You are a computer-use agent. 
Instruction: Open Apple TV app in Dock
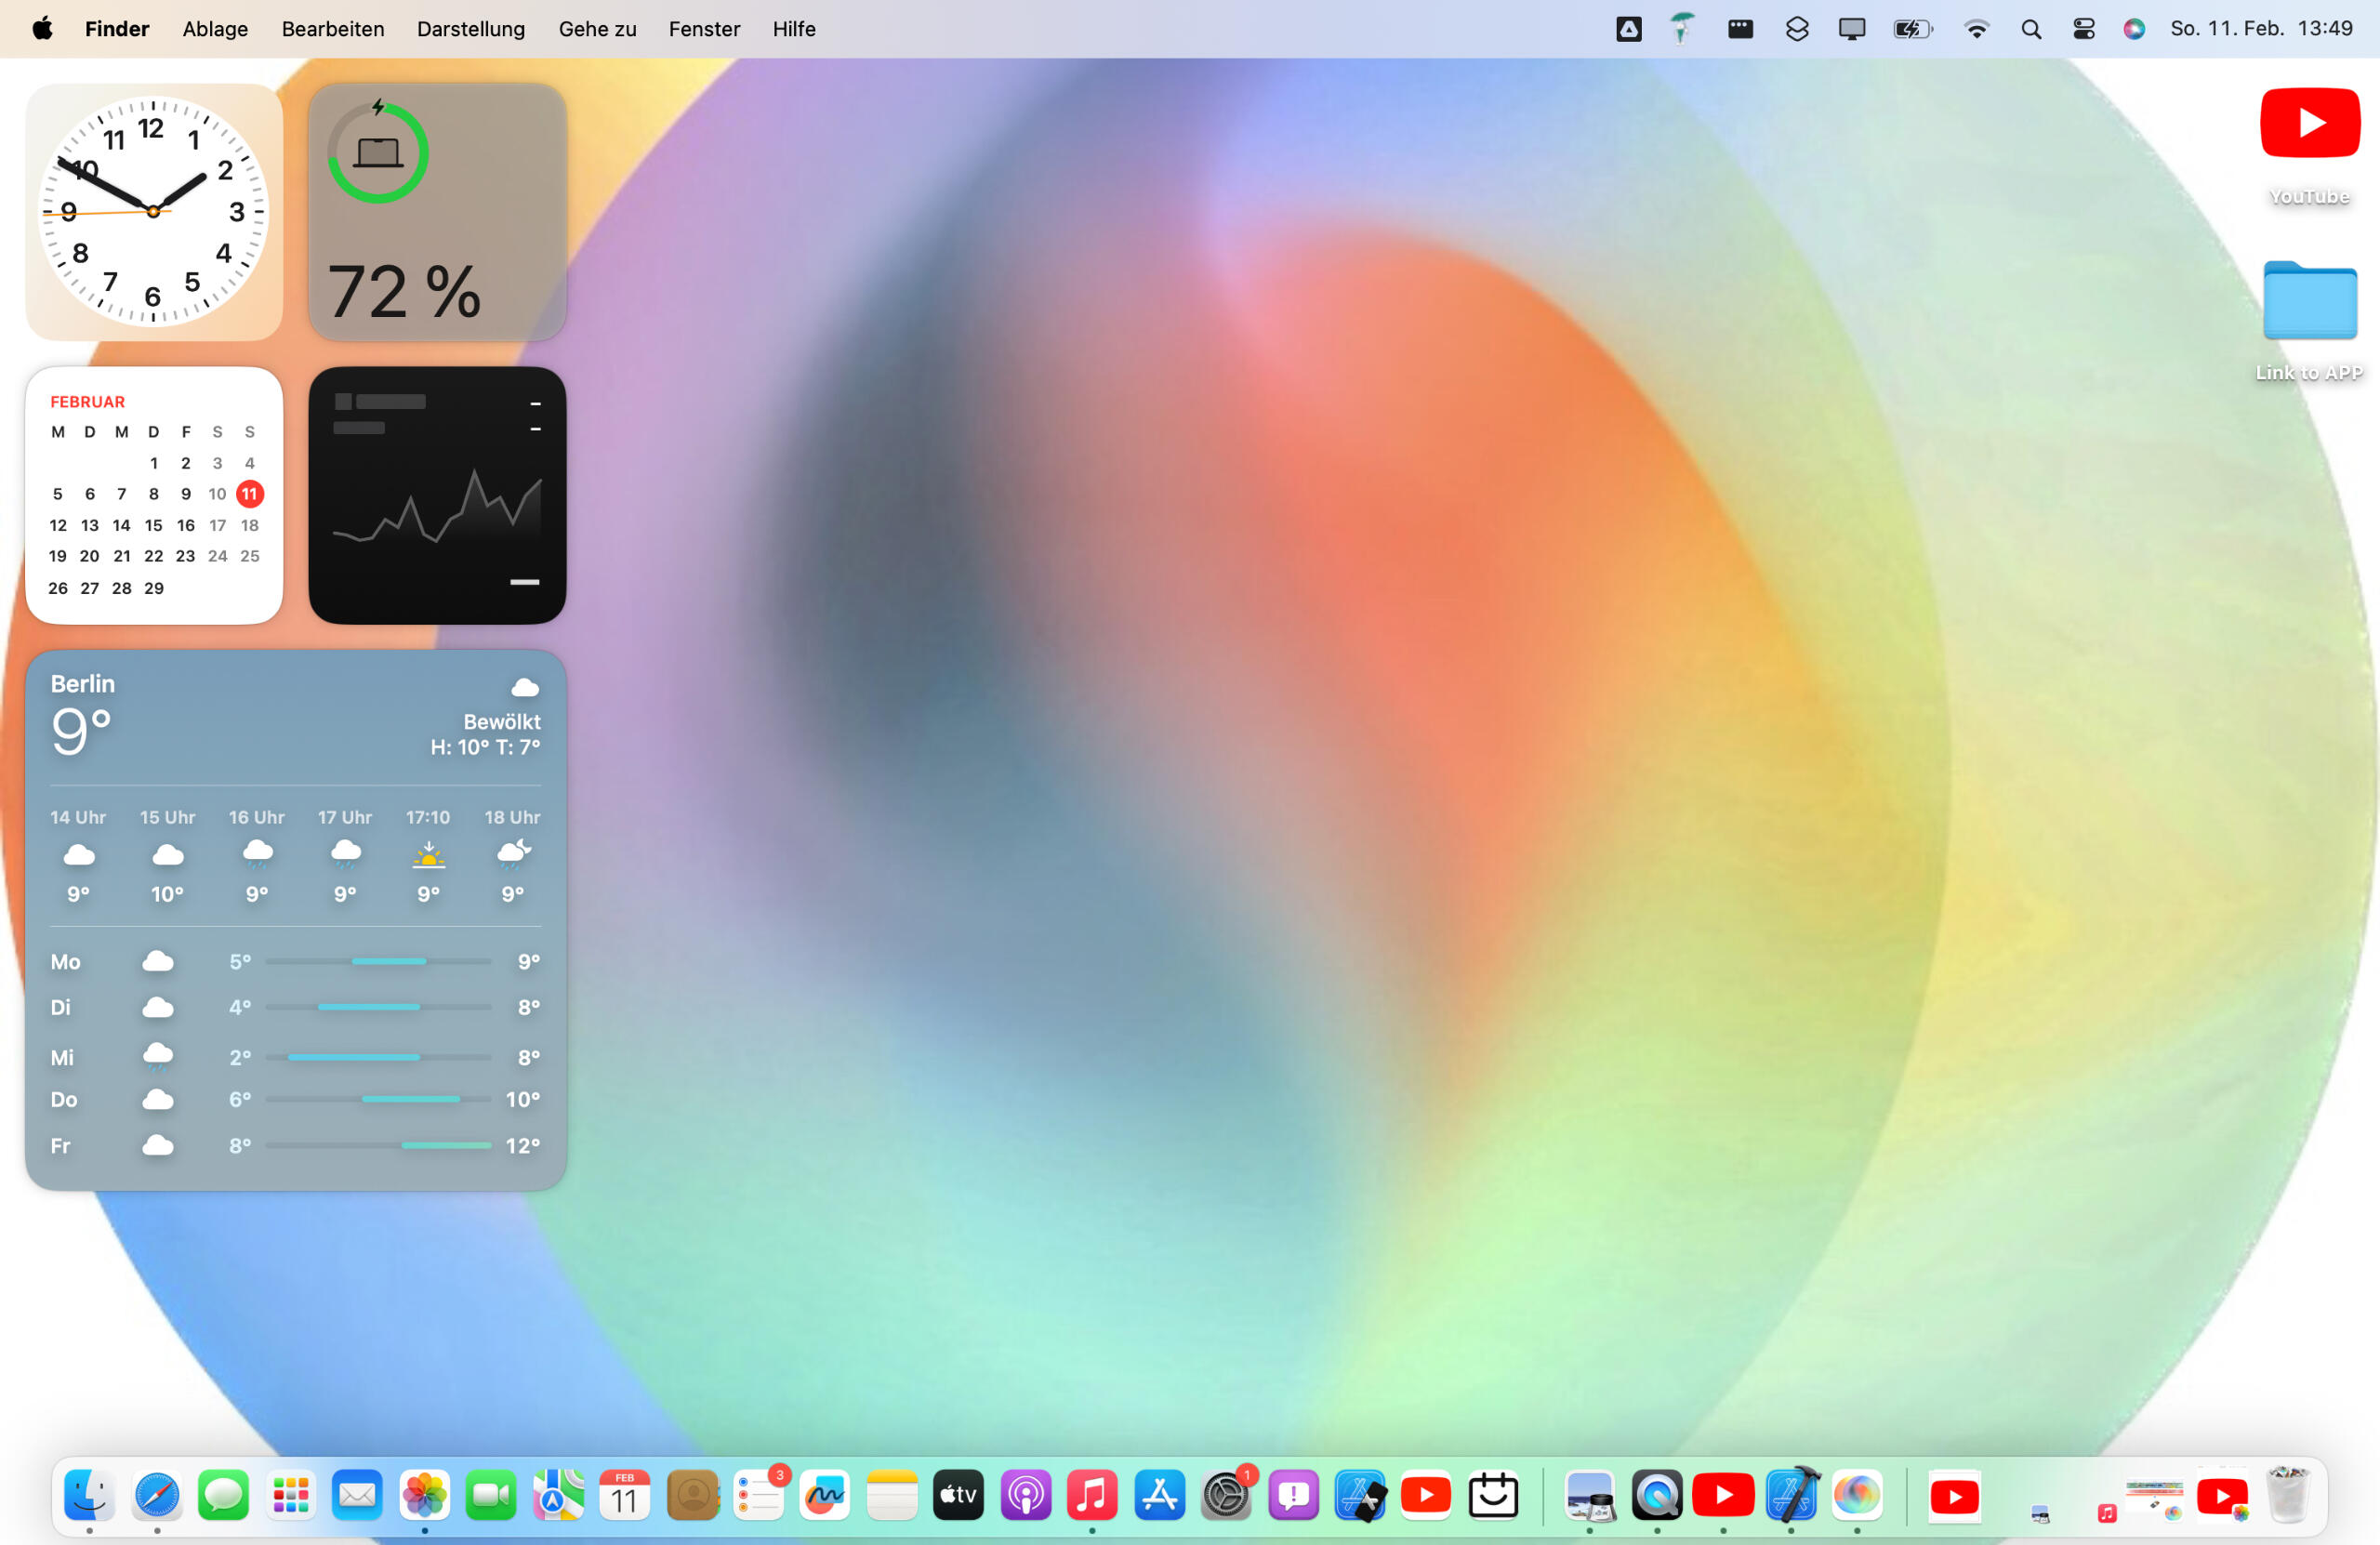[958, 1495]
